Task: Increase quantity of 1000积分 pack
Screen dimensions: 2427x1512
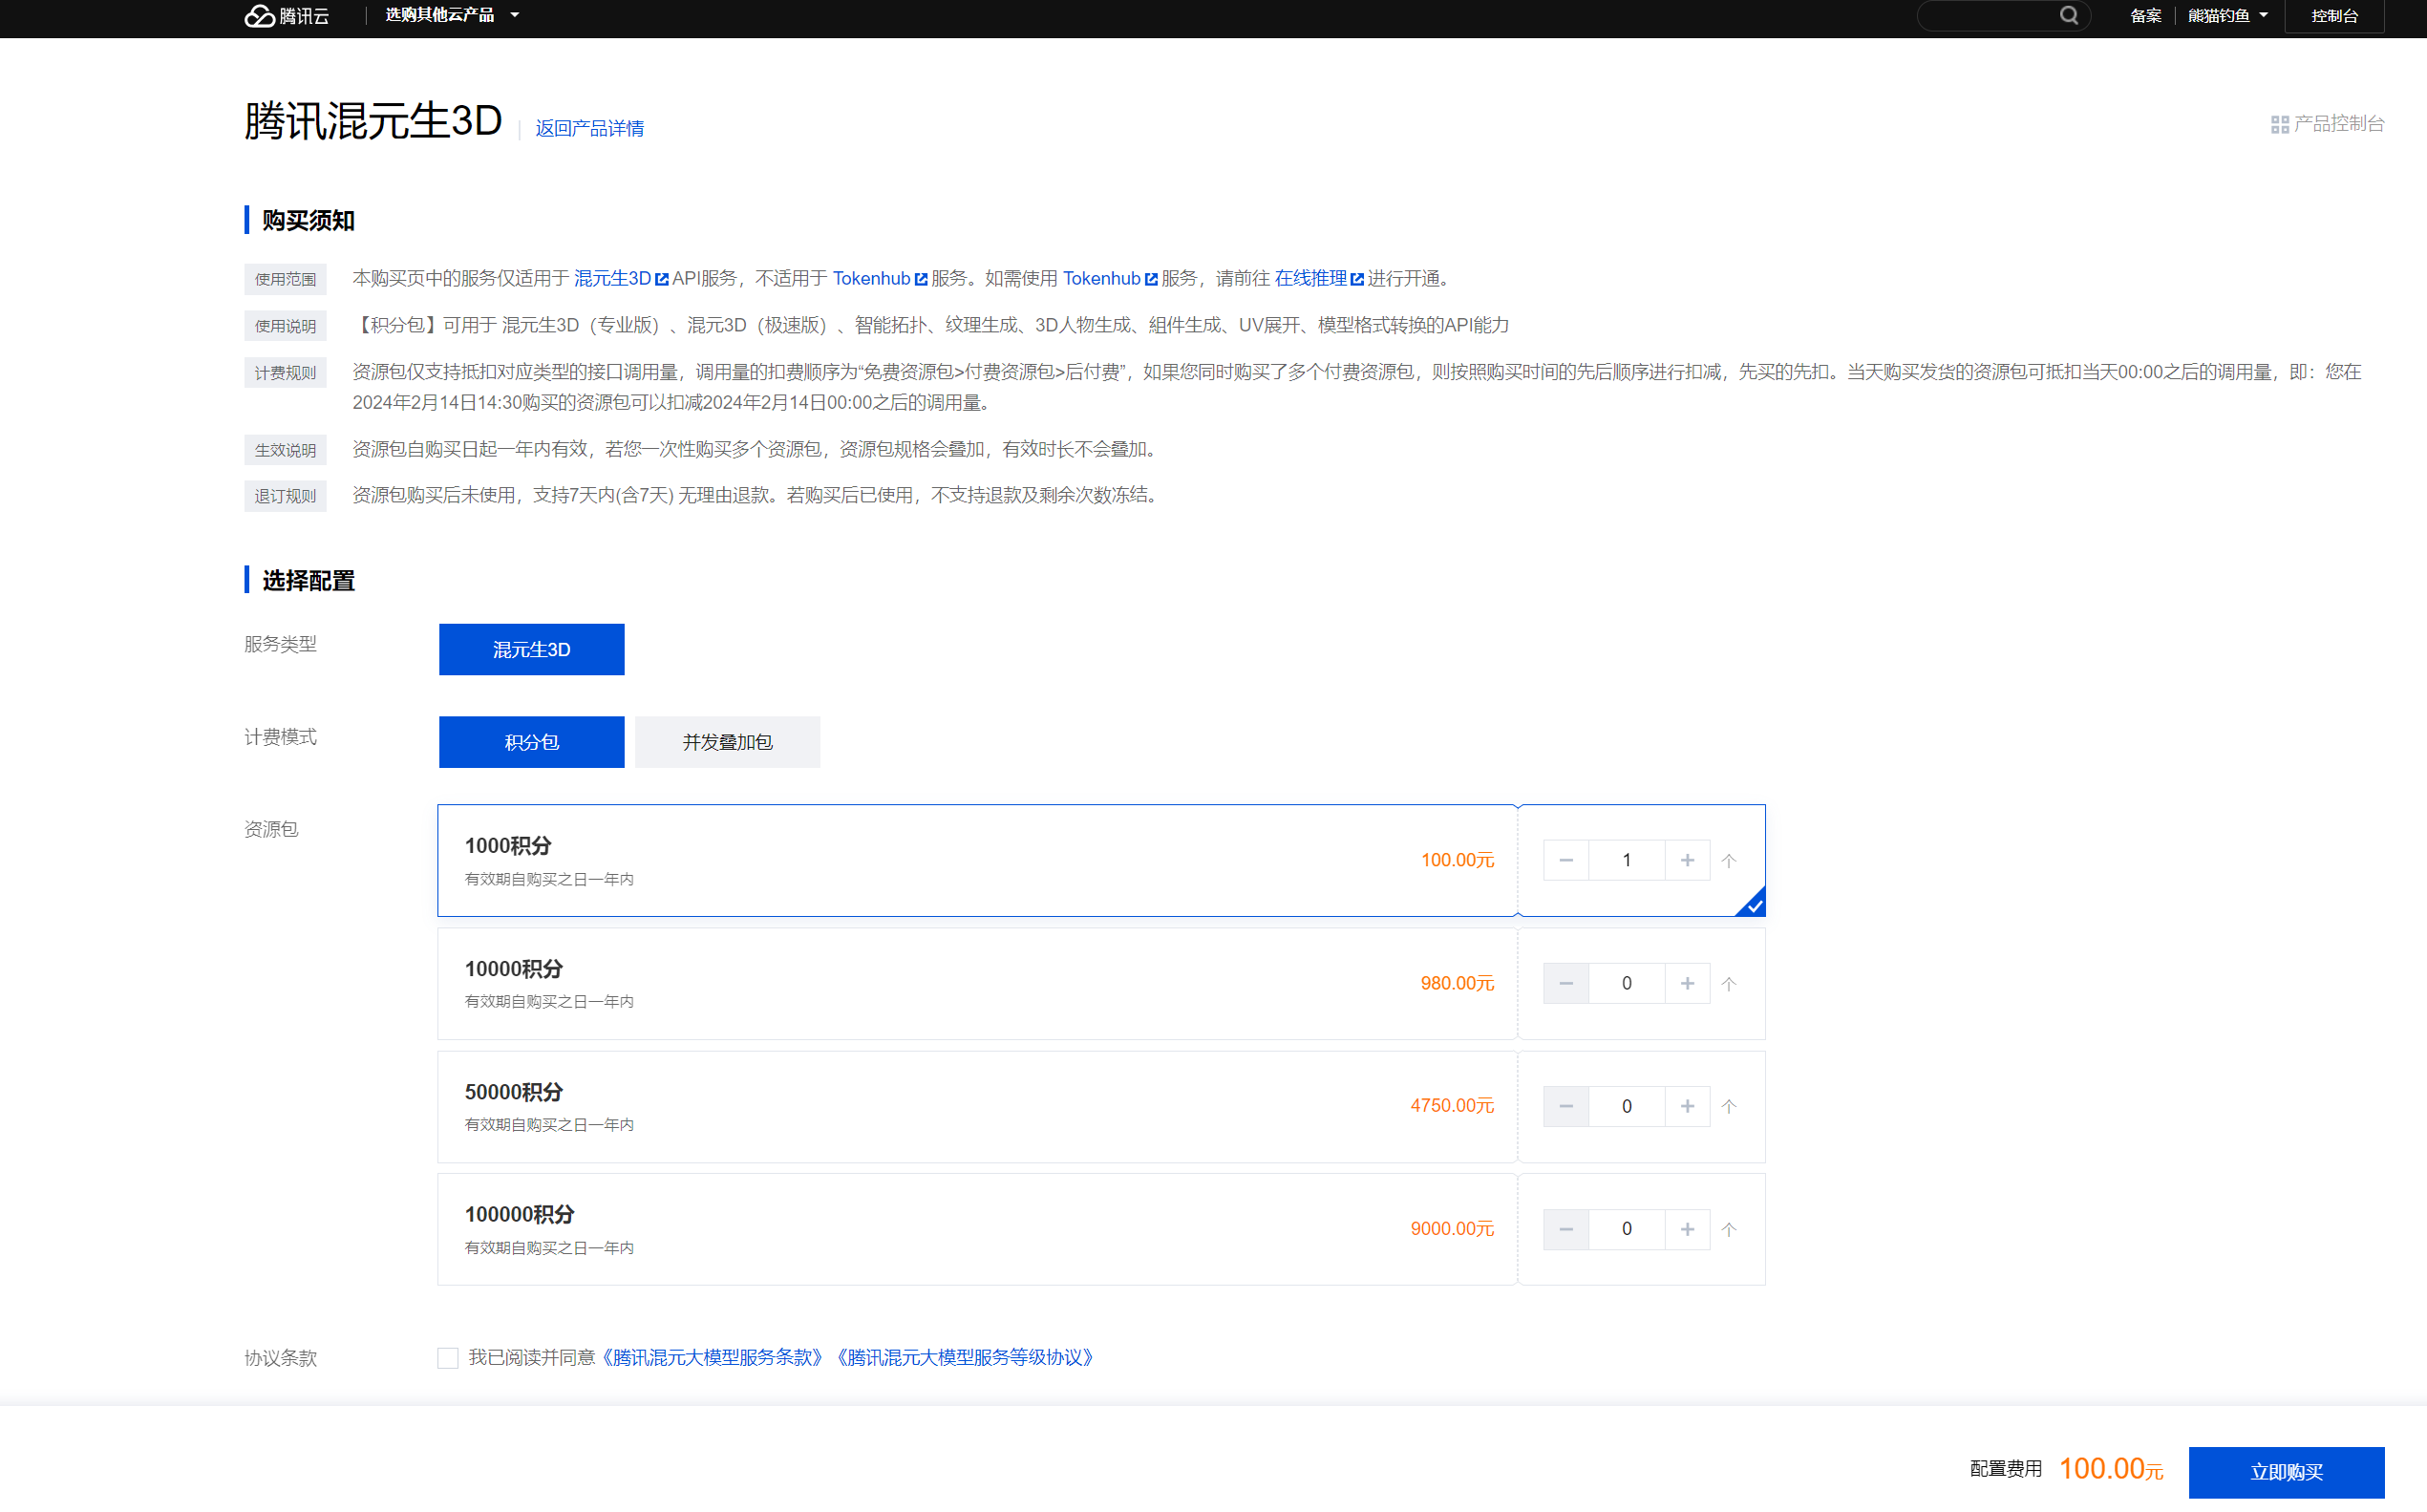Action: pyautogui.click(x=1687, y=860)
